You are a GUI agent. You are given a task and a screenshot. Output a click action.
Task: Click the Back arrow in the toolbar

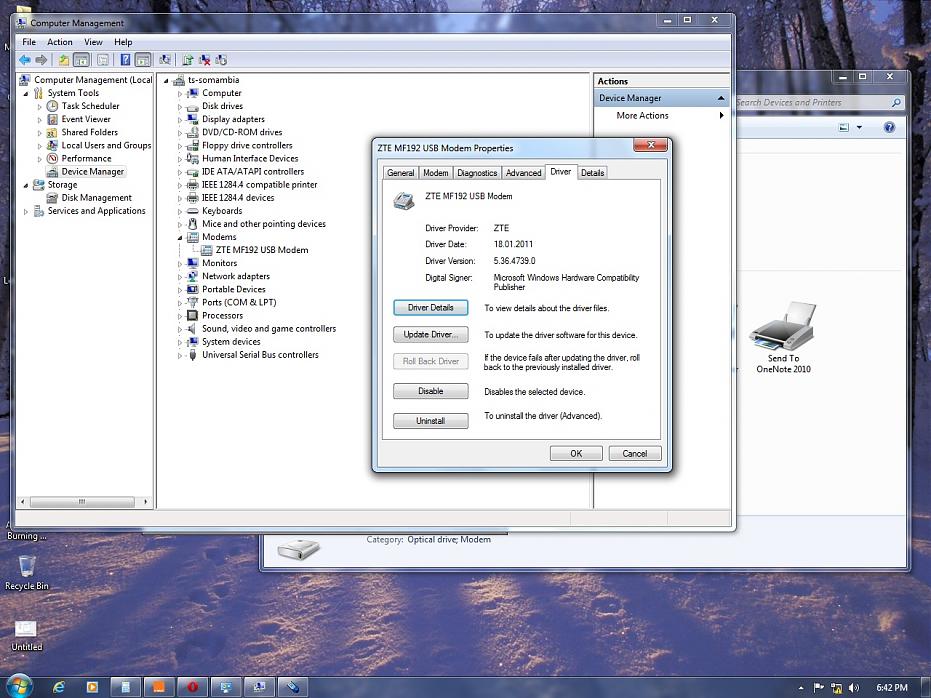tap(24, 60)
